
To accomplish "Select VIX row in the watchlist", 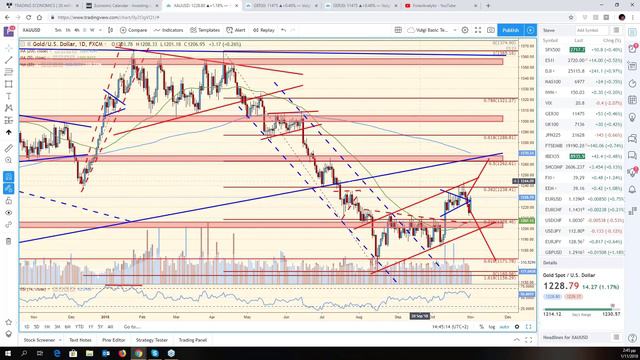I will coord(582,103).
